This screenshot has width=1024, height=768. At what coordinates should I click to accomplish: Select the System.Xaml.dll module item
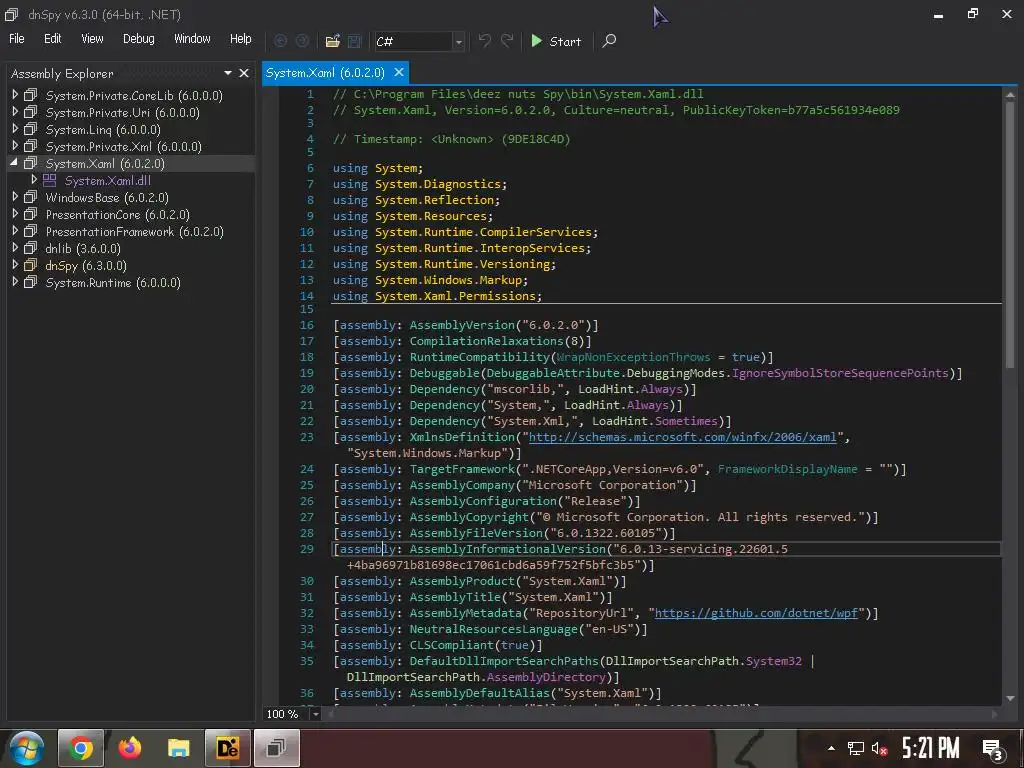(x=107, y=180)
